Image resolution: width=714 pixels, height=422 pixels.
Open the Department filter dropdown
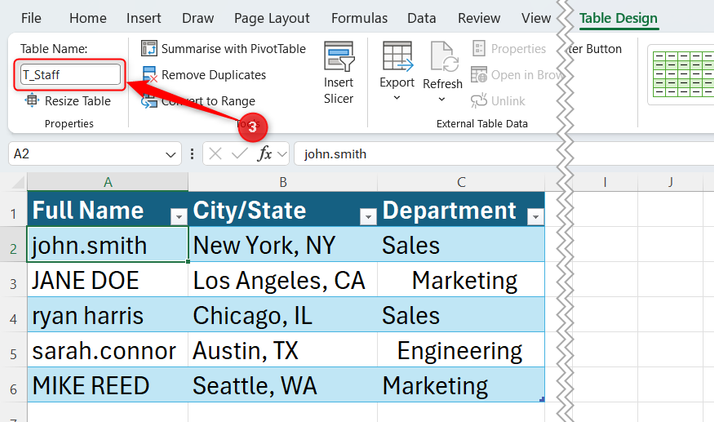536,217
